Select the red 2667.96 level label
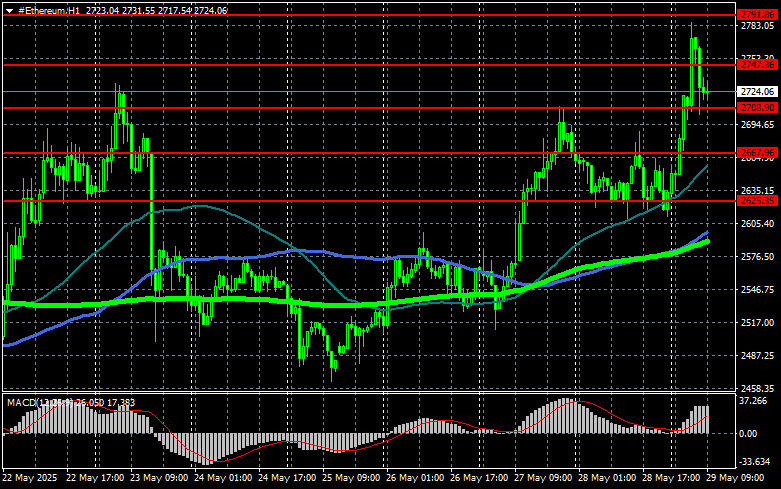The width and height of the screenshot is (781, 489). pyautogui.click(x=757, y=153)
